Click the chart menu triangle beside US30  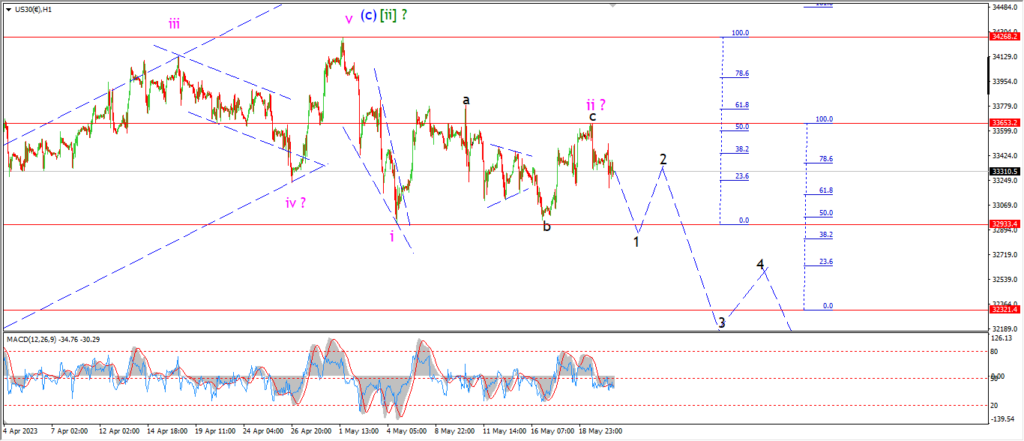click(x=6, y=9)
